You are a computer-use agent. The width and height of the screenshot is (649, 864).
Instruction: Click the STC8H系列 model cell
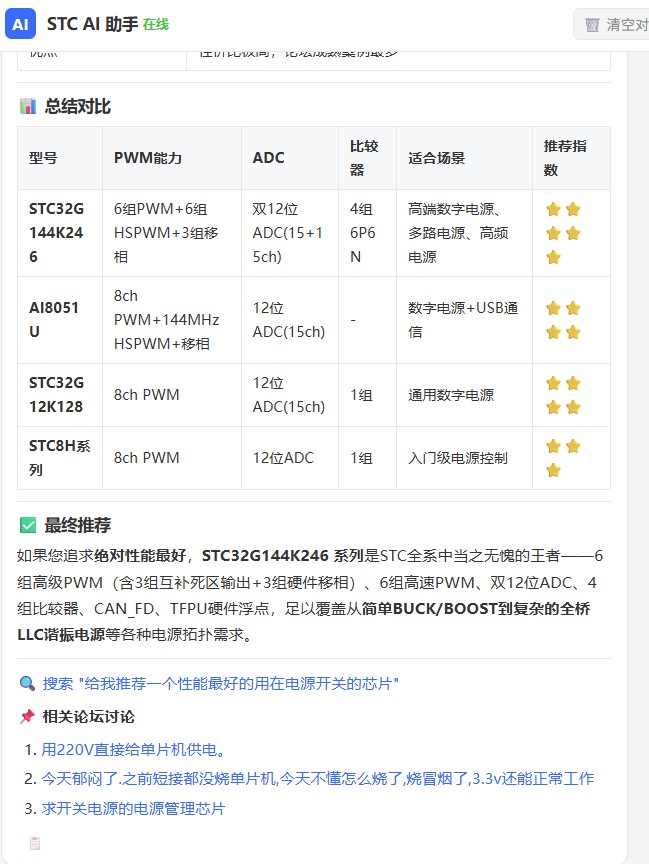click(x=60, y=458)
